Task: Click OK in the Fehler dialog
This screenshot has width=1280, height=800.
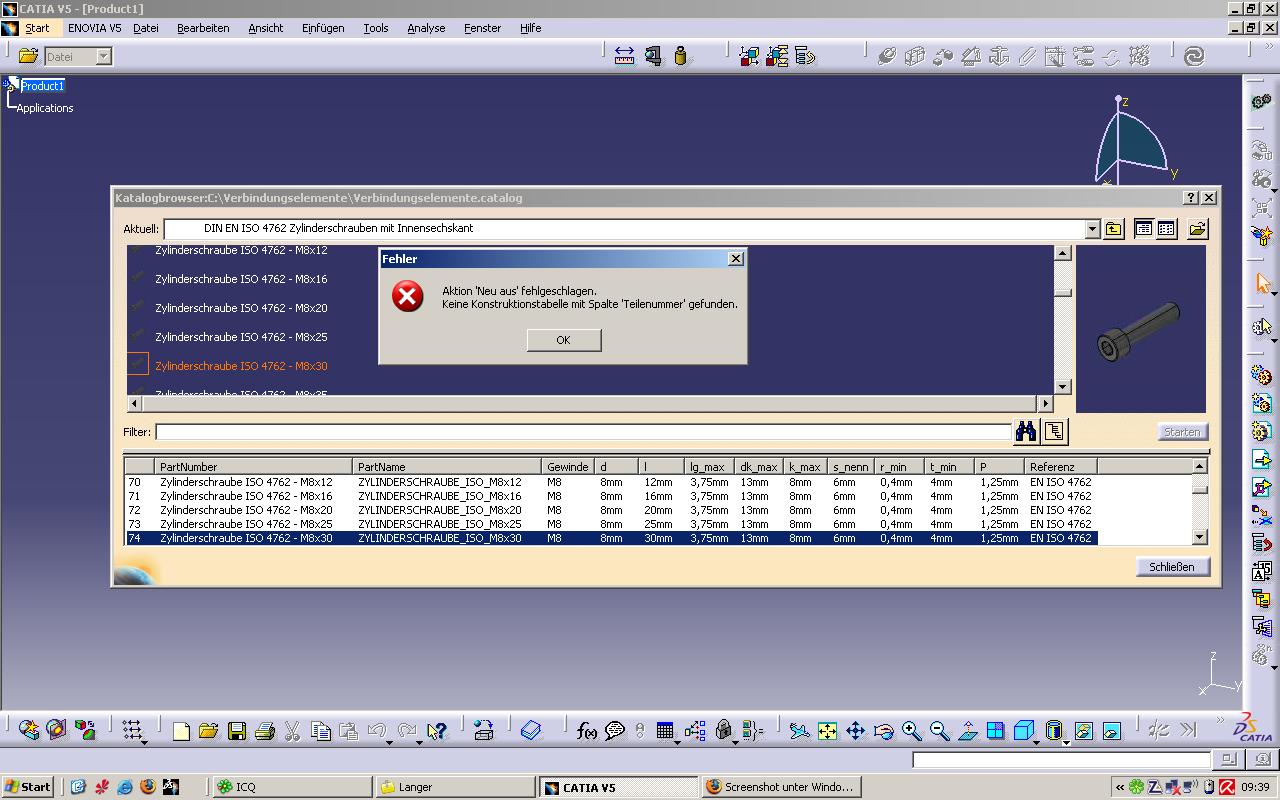Action: [563, 340]
